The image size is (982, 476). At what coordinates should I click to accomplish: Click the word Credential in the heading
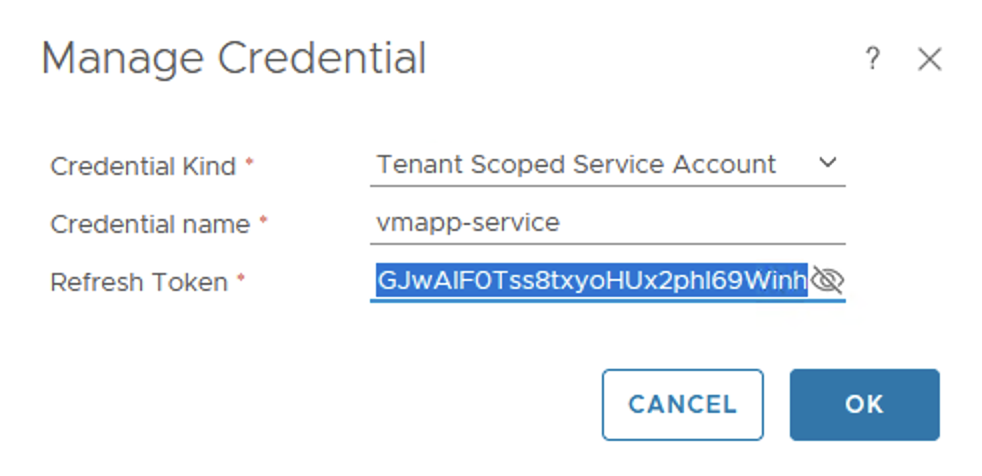[322, 59]
